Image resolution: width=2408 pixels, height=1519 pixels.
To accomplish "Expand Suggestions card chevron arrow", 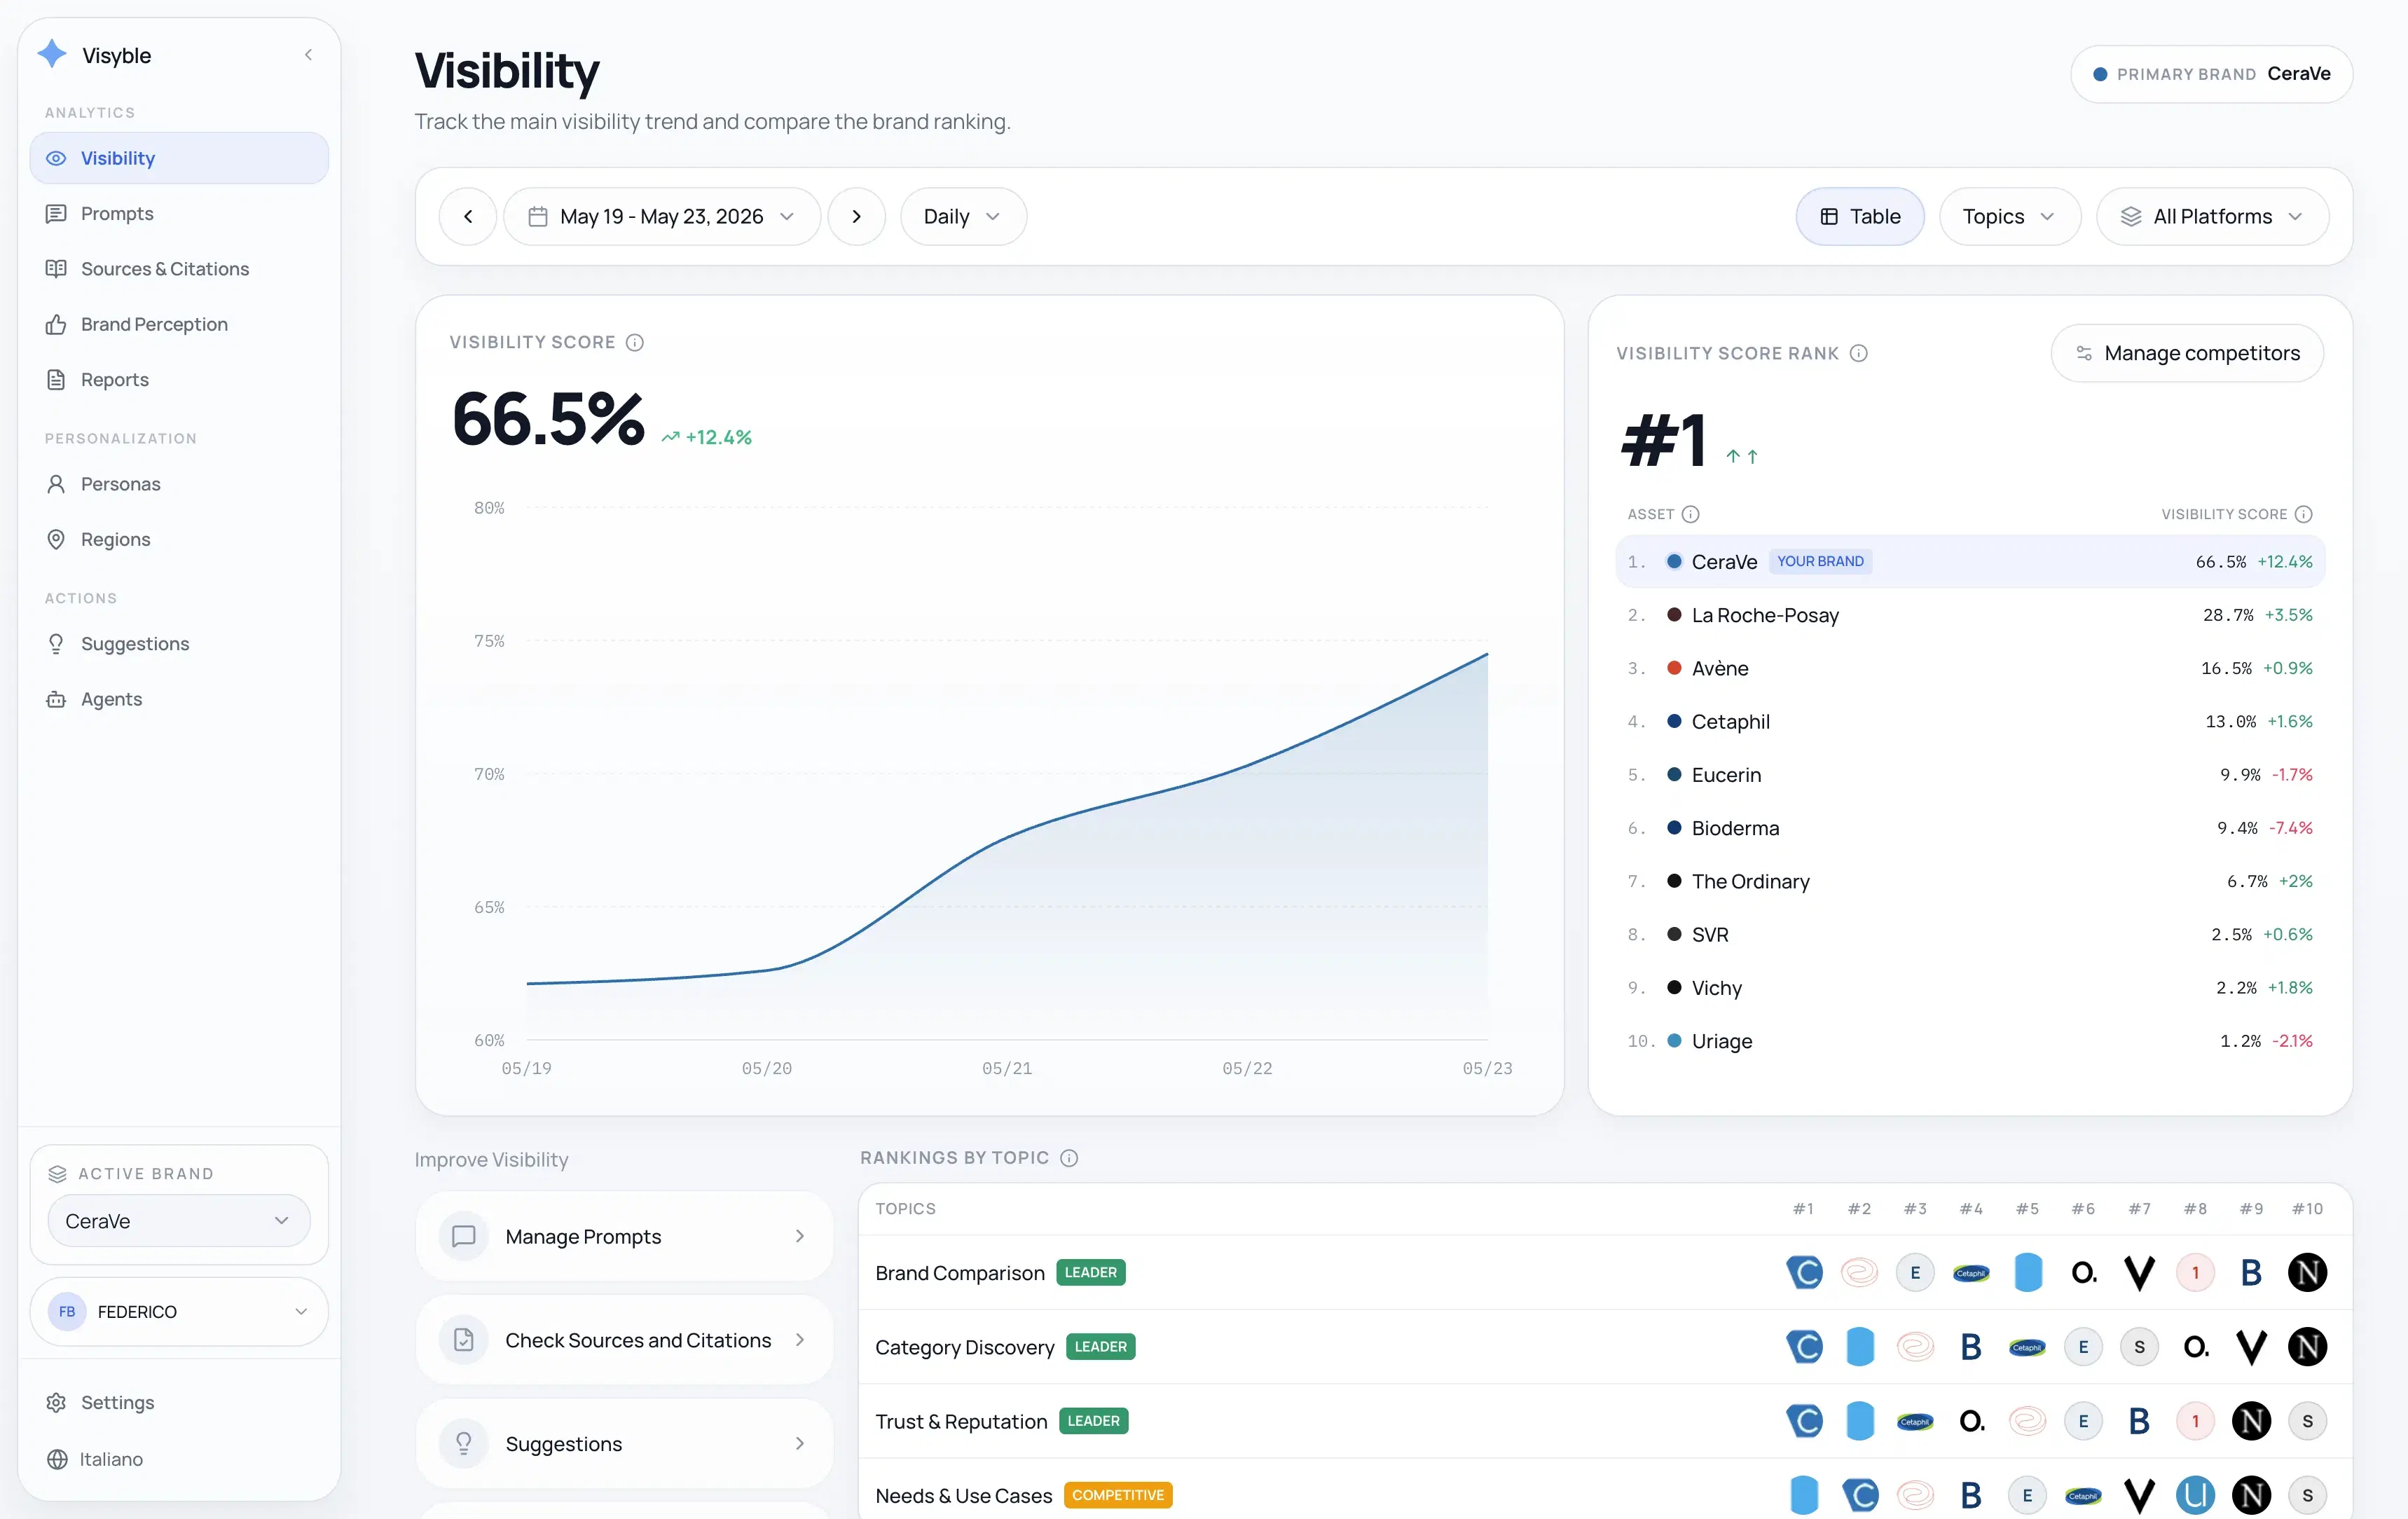I will click(x=800, y=1443).
